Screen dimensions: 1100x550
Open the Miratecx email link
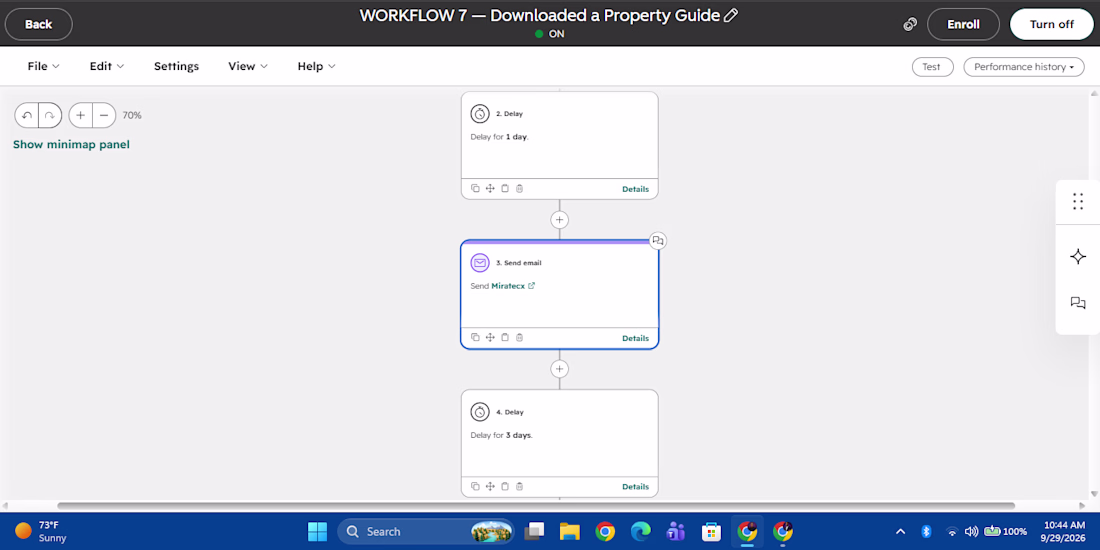(508, 286)
